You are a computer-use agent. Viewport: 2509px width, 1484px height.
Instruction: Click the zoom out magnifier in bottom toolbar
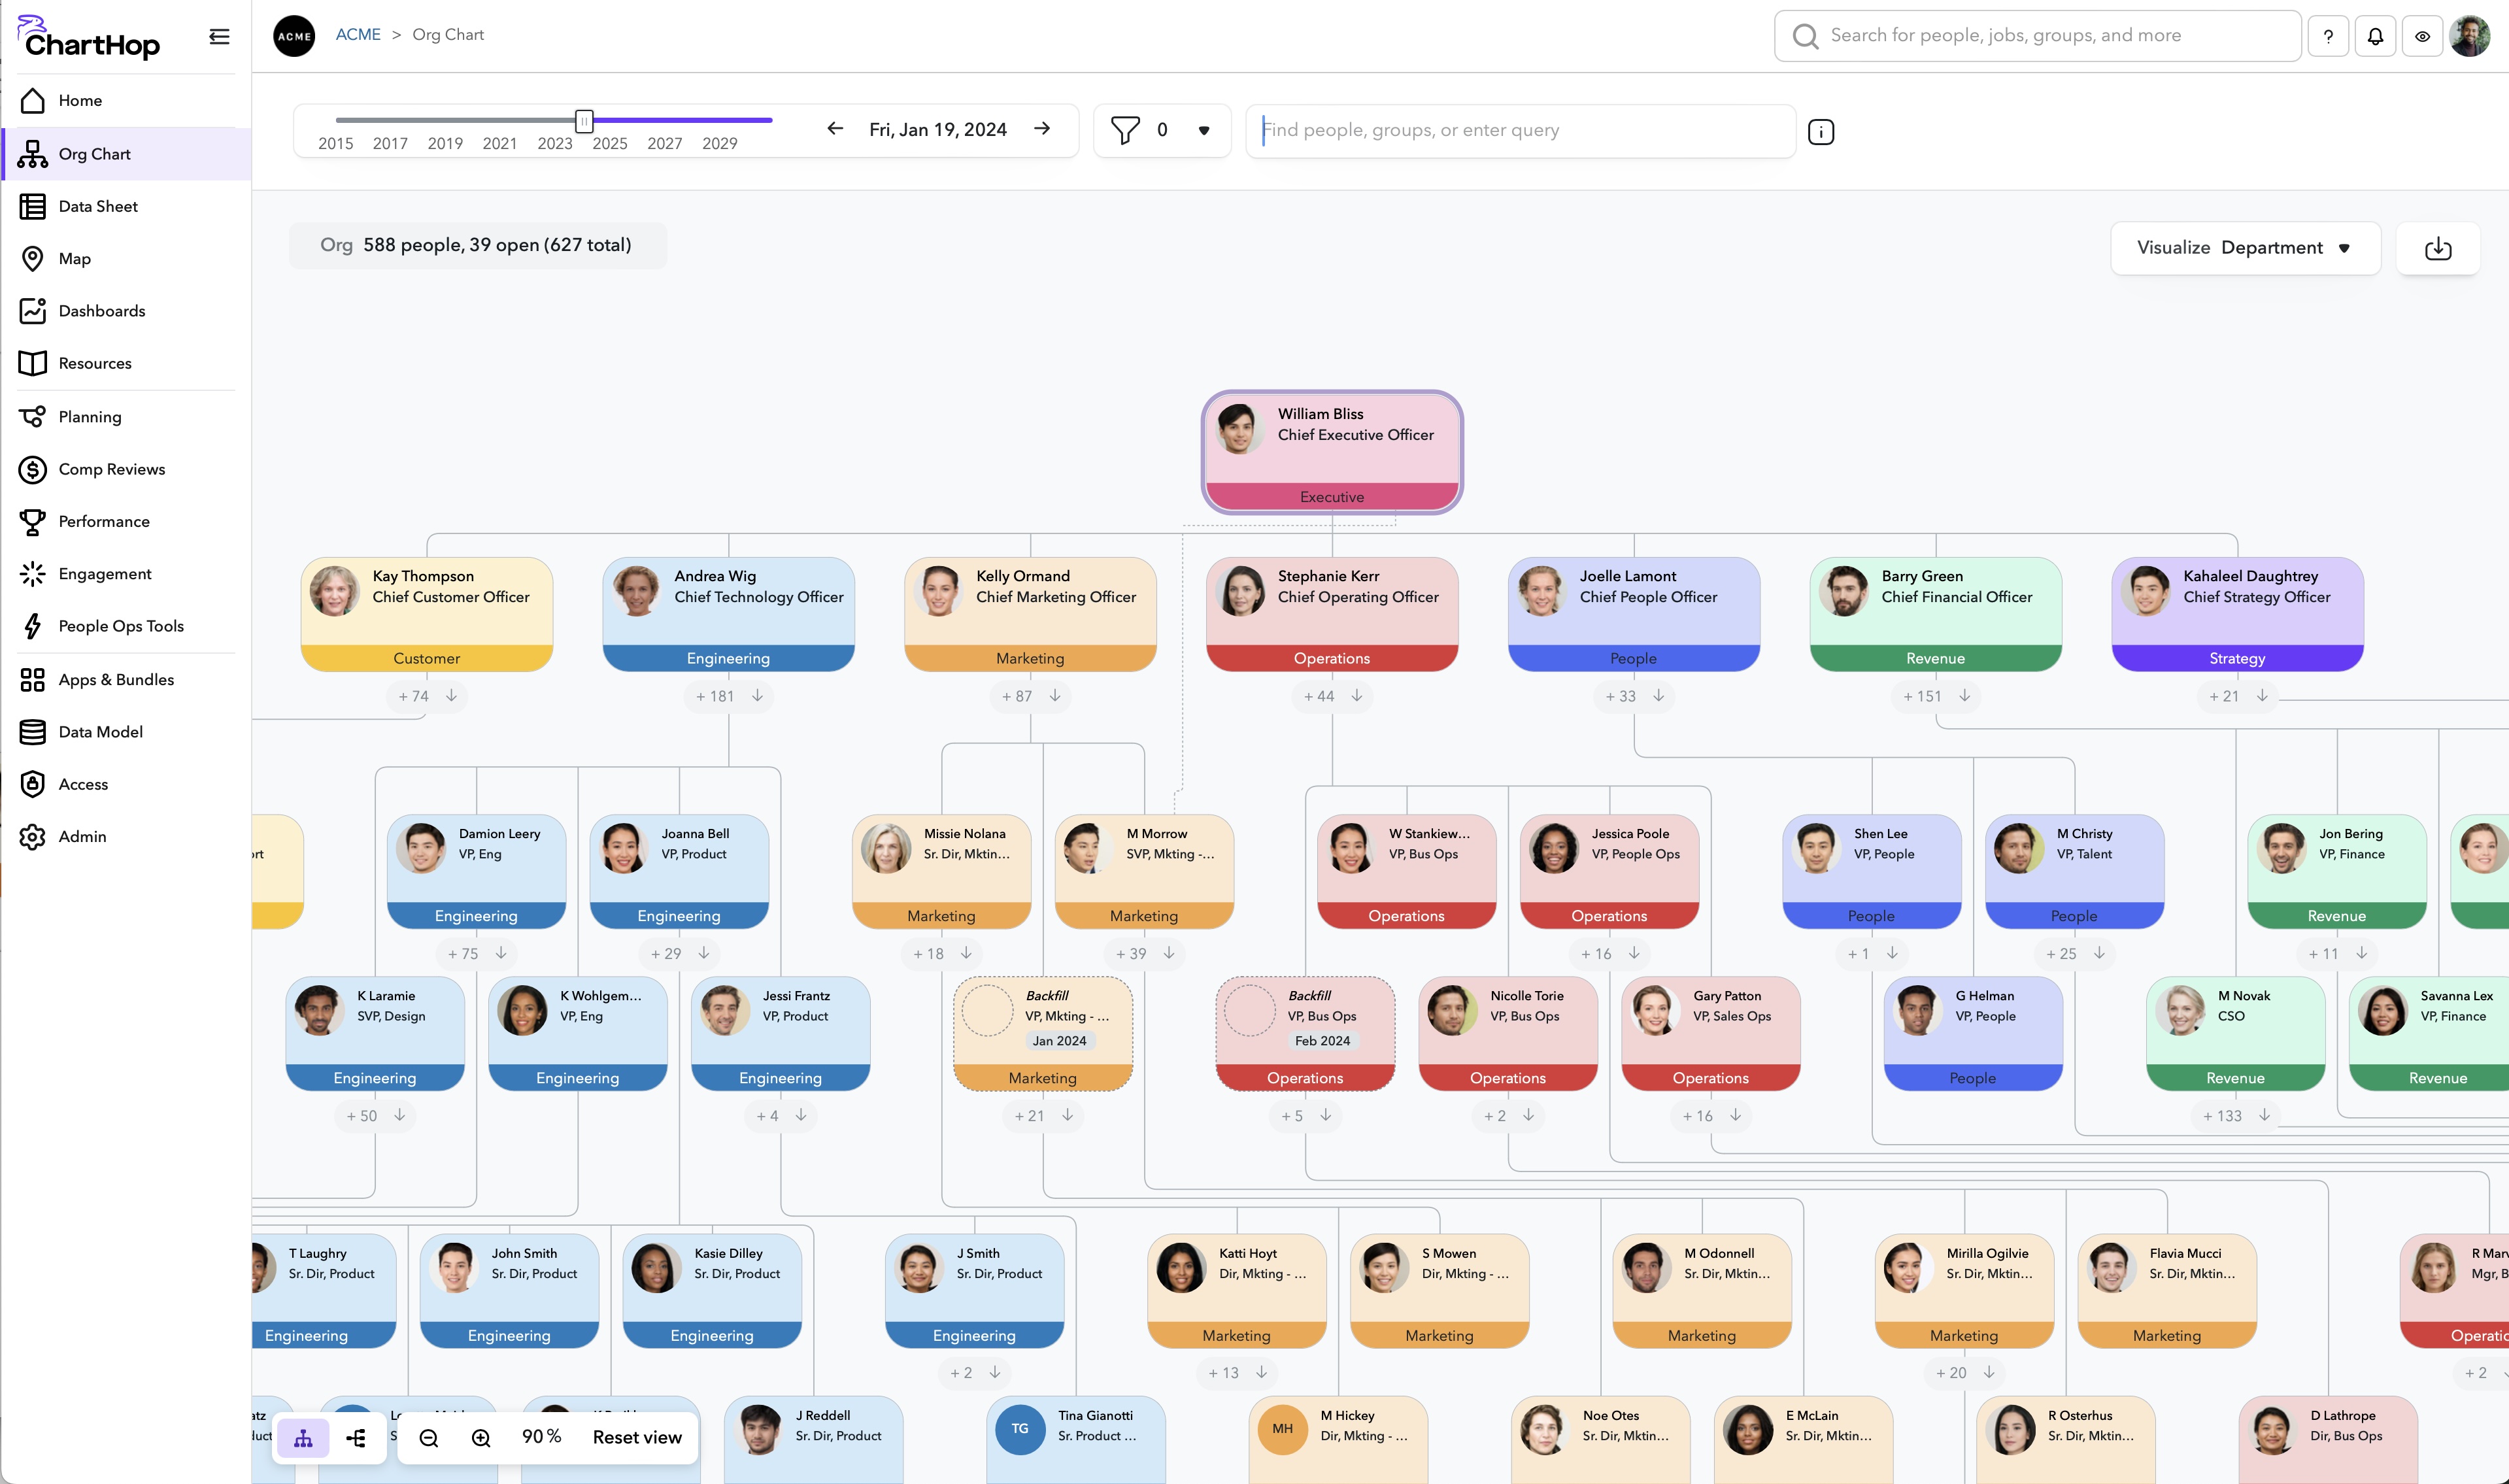click(x=428, y=1437)
